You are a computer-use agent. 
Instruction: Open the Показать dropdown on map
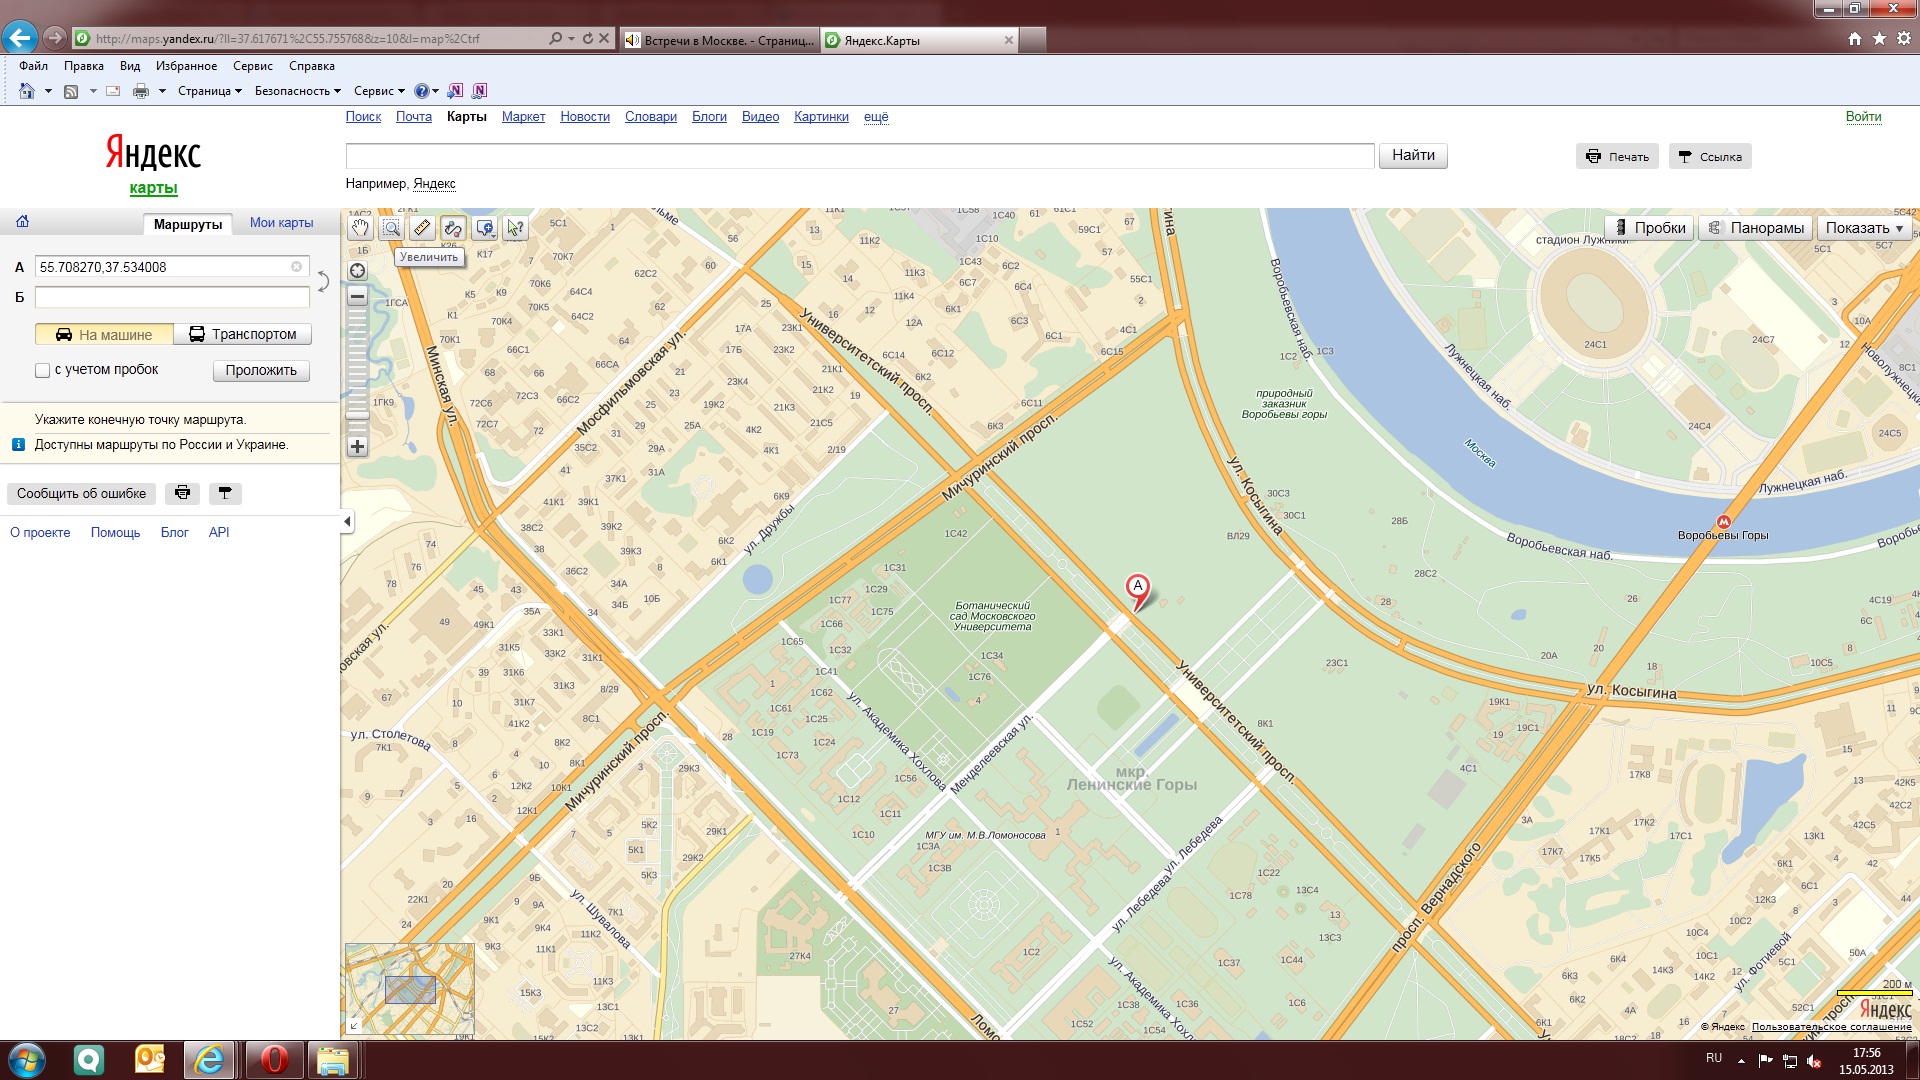tap(1864, 228)
